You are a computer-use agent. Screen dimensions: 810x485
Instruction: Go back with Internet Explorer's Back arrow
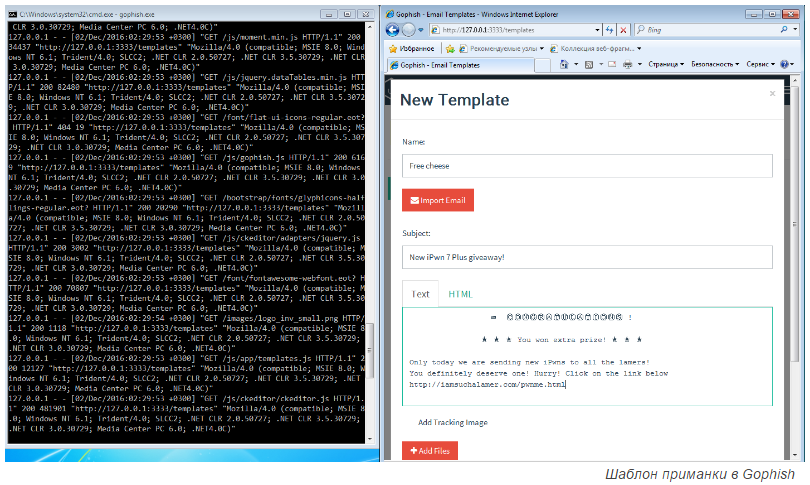393,30
